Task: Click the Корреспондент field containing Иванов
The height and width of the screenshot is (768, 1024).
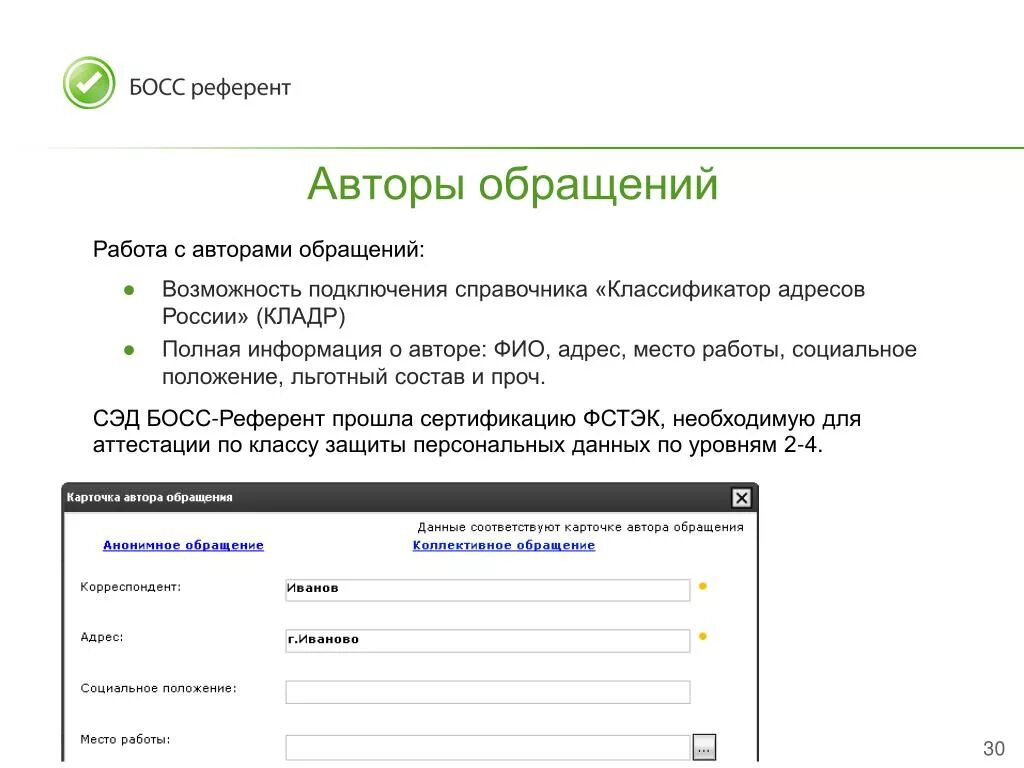Action: pos(487,590)
